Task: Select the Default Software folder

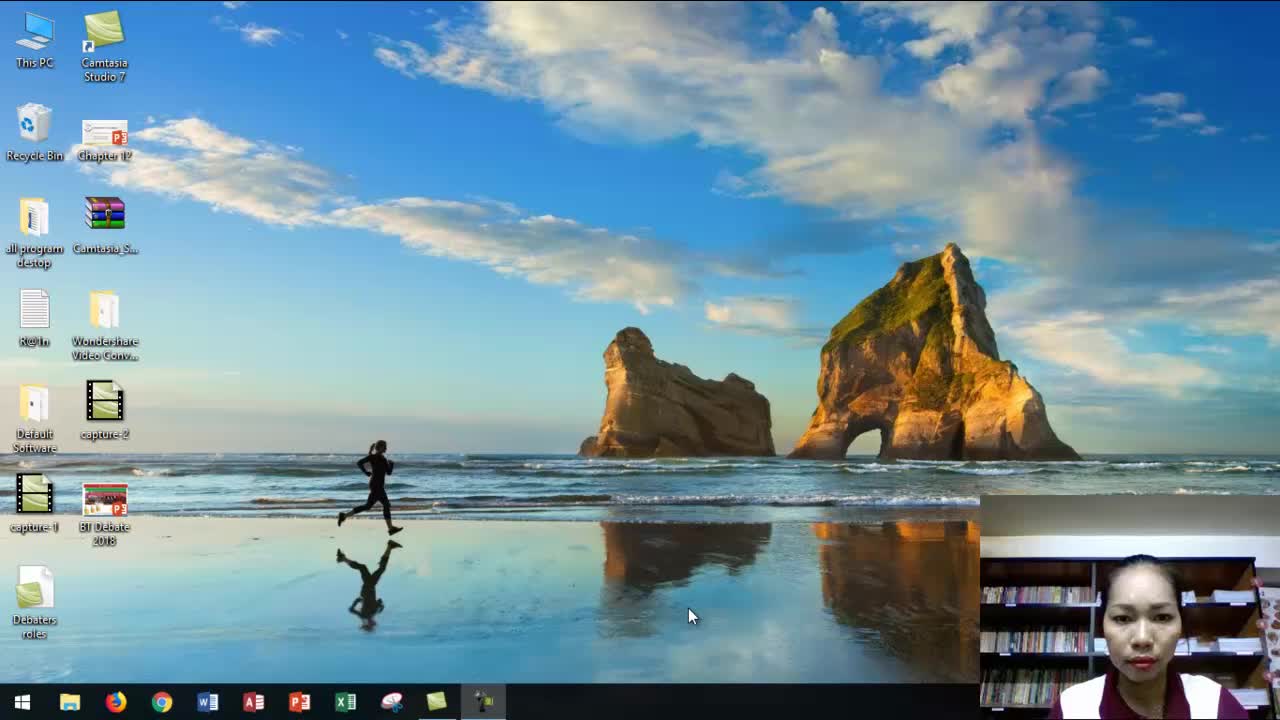Action: (x=34, y=418)
